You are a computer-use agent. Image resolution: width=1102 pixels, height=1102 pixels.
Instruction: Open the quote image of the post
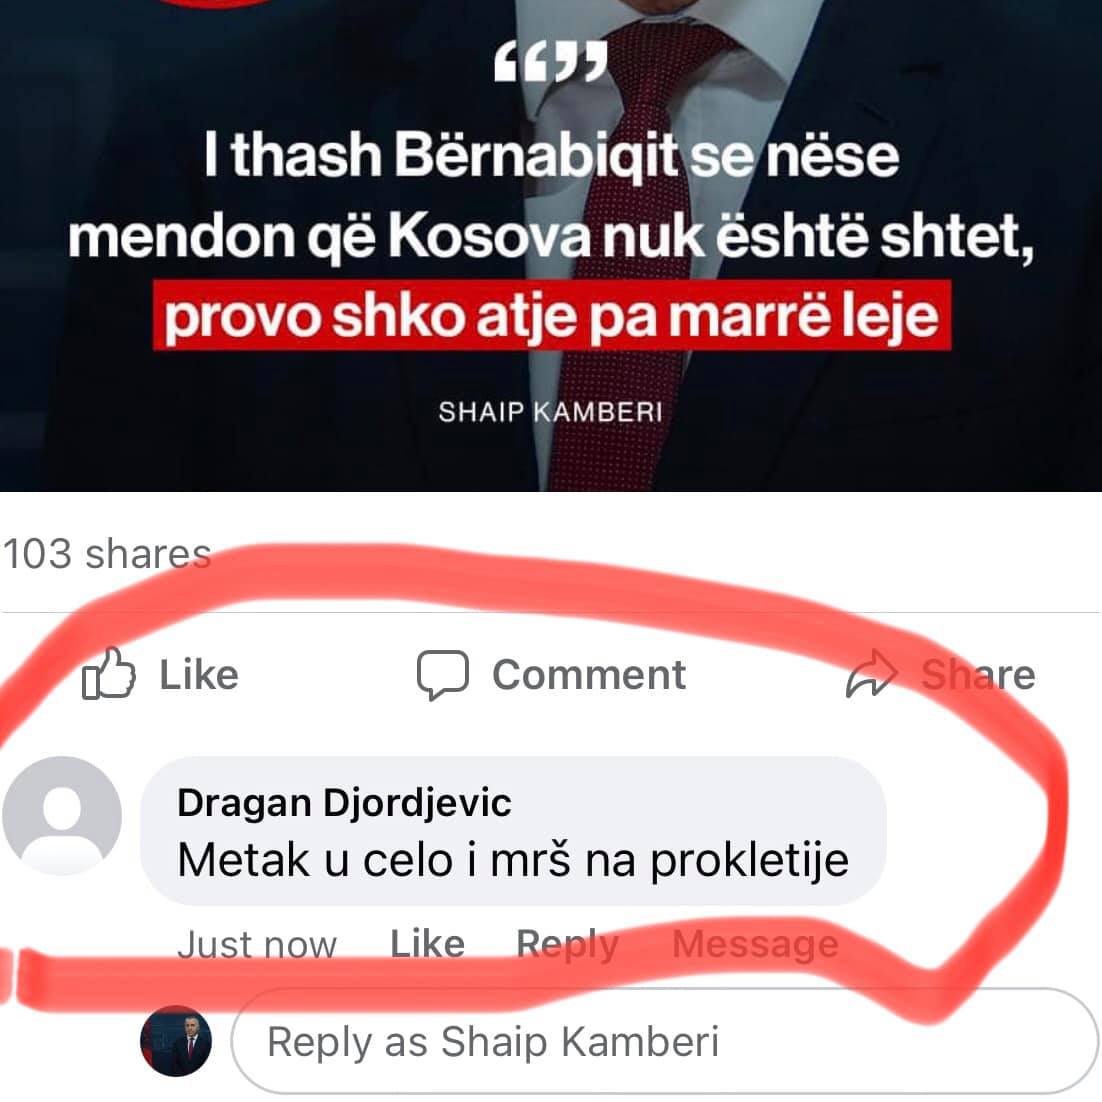coord(551,245)
